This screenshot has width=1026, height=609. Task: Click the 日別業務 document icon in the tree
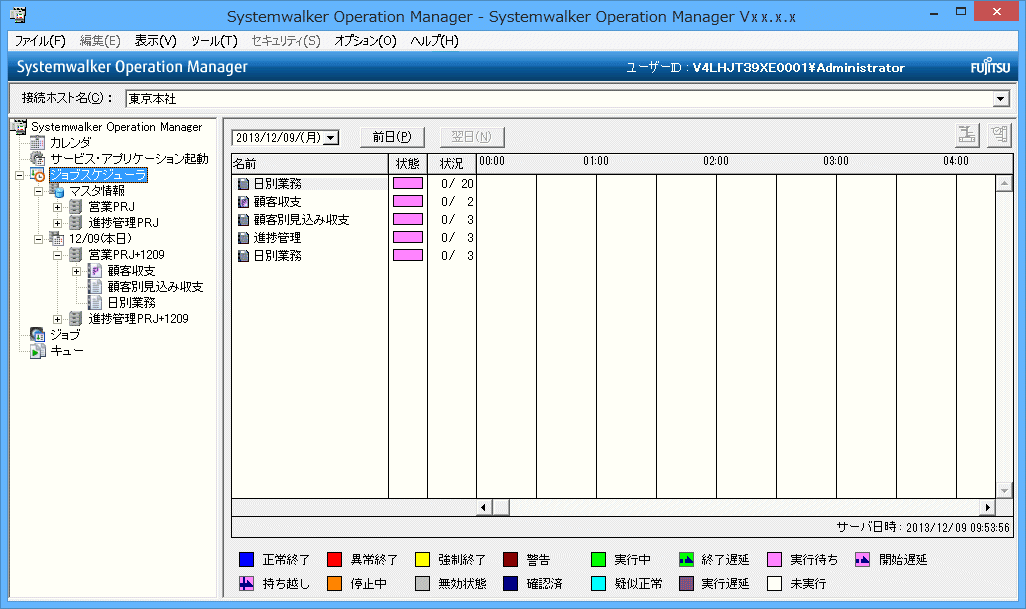[96, 302]
